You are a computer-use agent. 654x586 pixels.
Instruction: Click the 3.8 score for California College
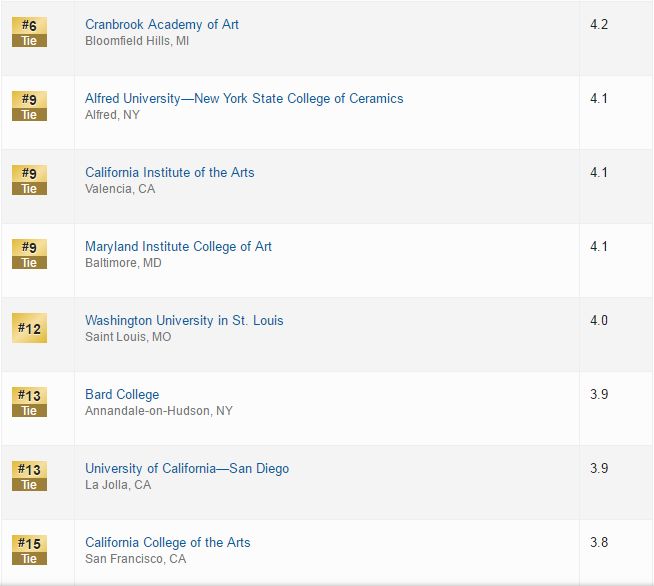(x=599, y=542)
